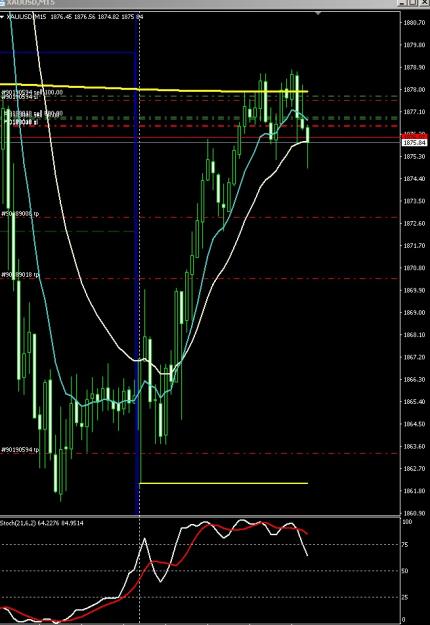Maximize the XAUUSD,M15 chart window

click(413, 3)
